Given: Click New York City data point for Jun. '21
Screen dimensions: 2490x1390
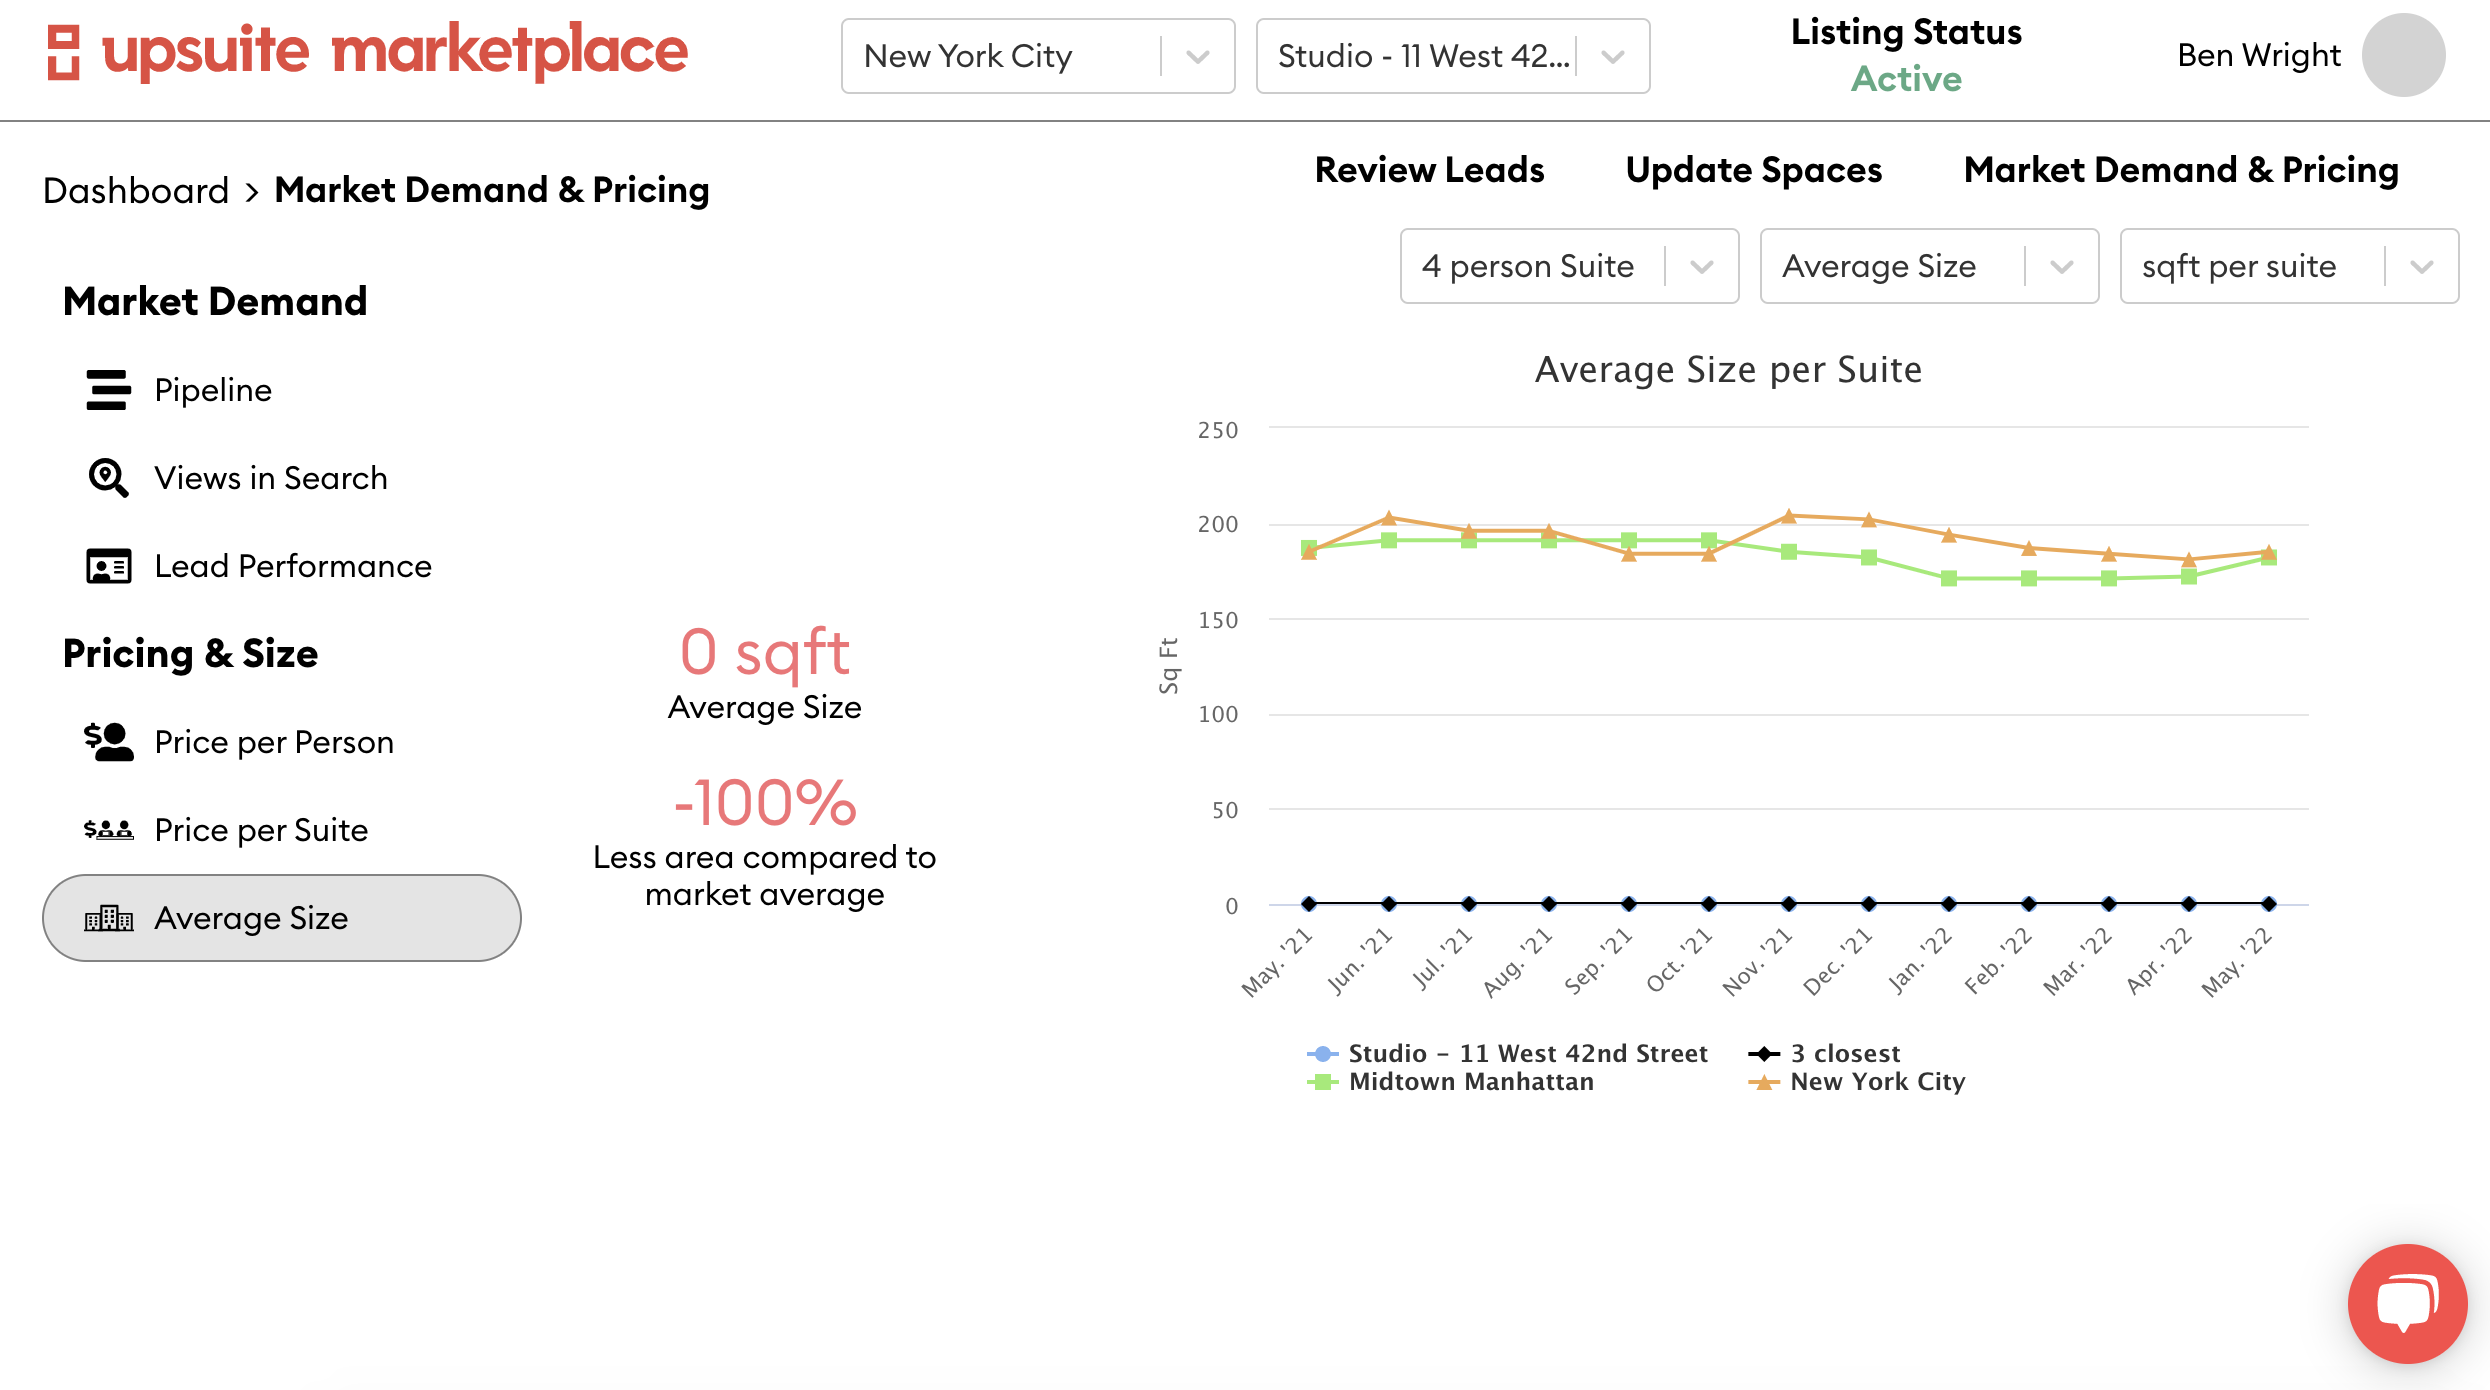Looking at the screenshot, I should click(x=1389, y=518).
